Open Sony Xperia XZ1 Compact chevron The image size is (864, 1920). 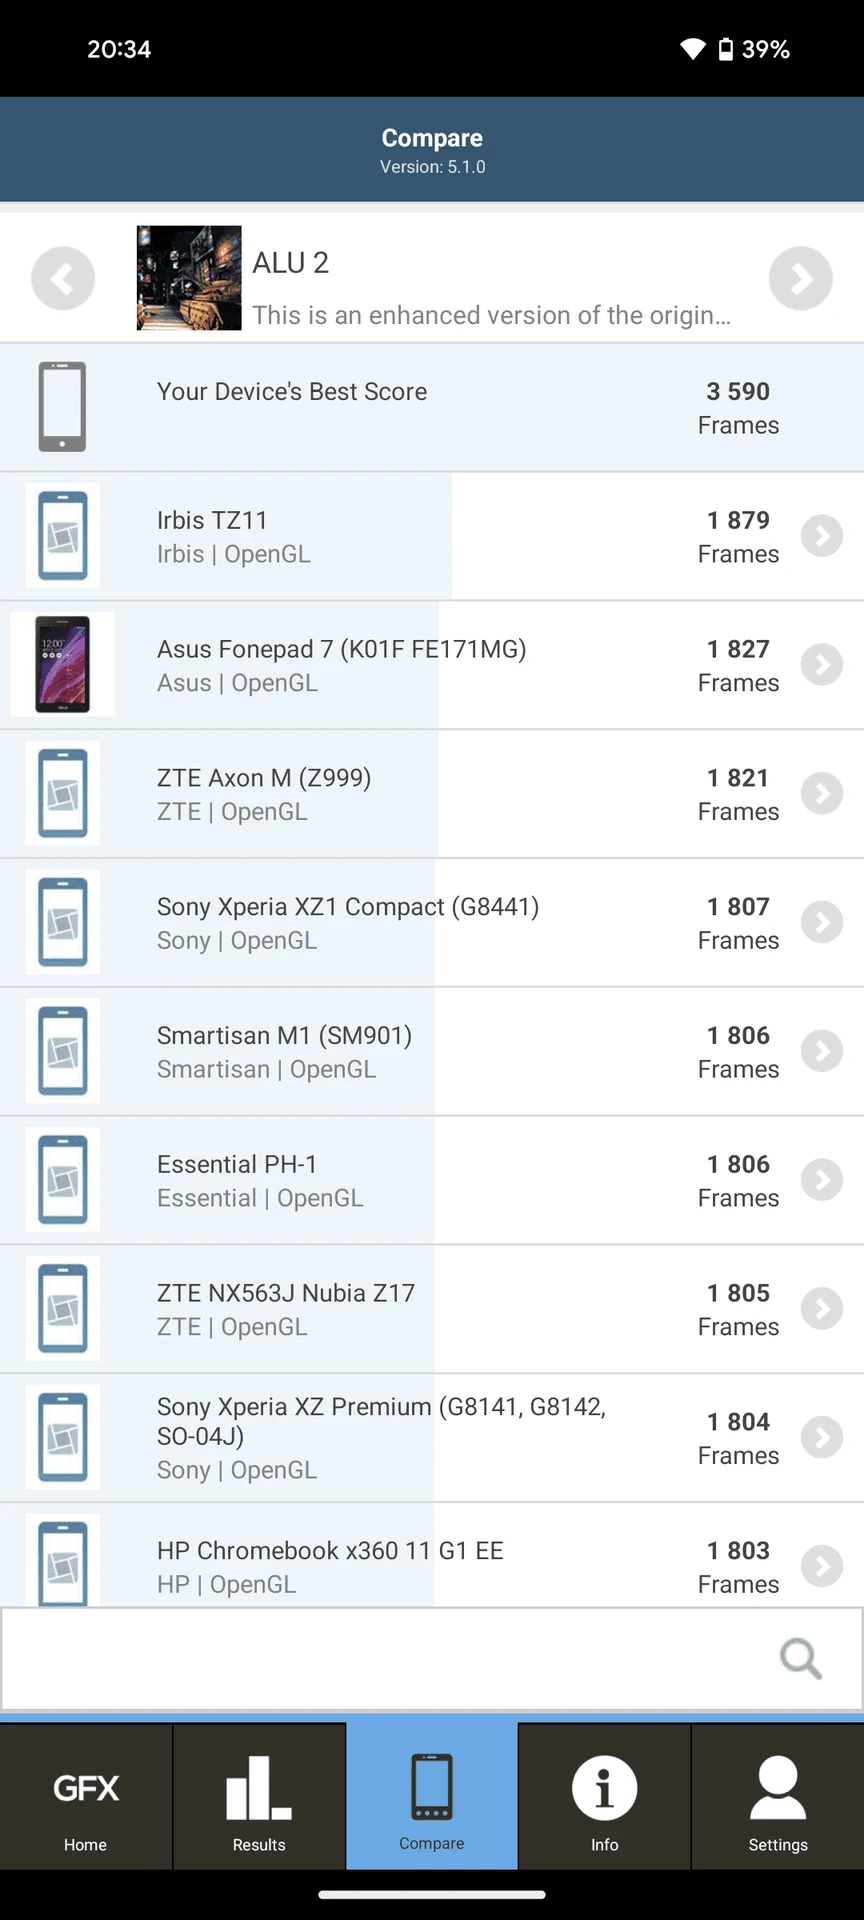coord(822,923)
